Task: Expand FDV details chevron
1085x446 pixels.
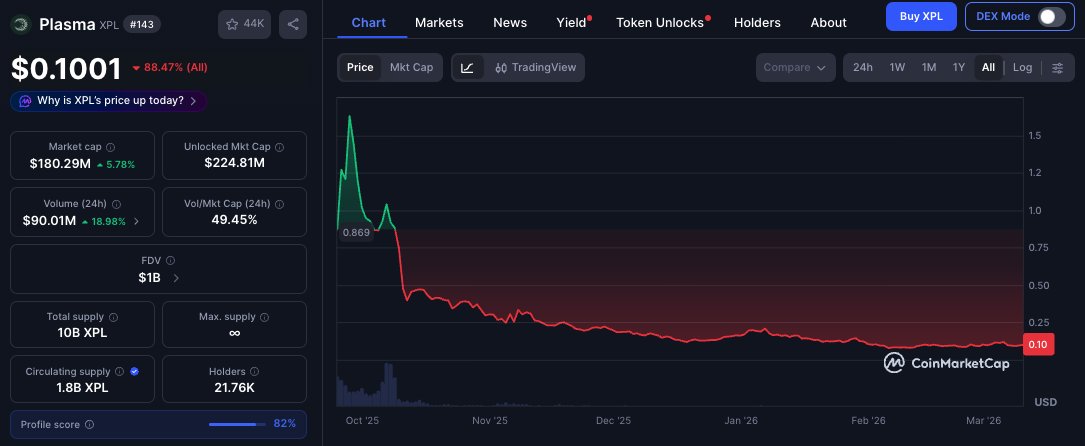Action: point(176,278)
